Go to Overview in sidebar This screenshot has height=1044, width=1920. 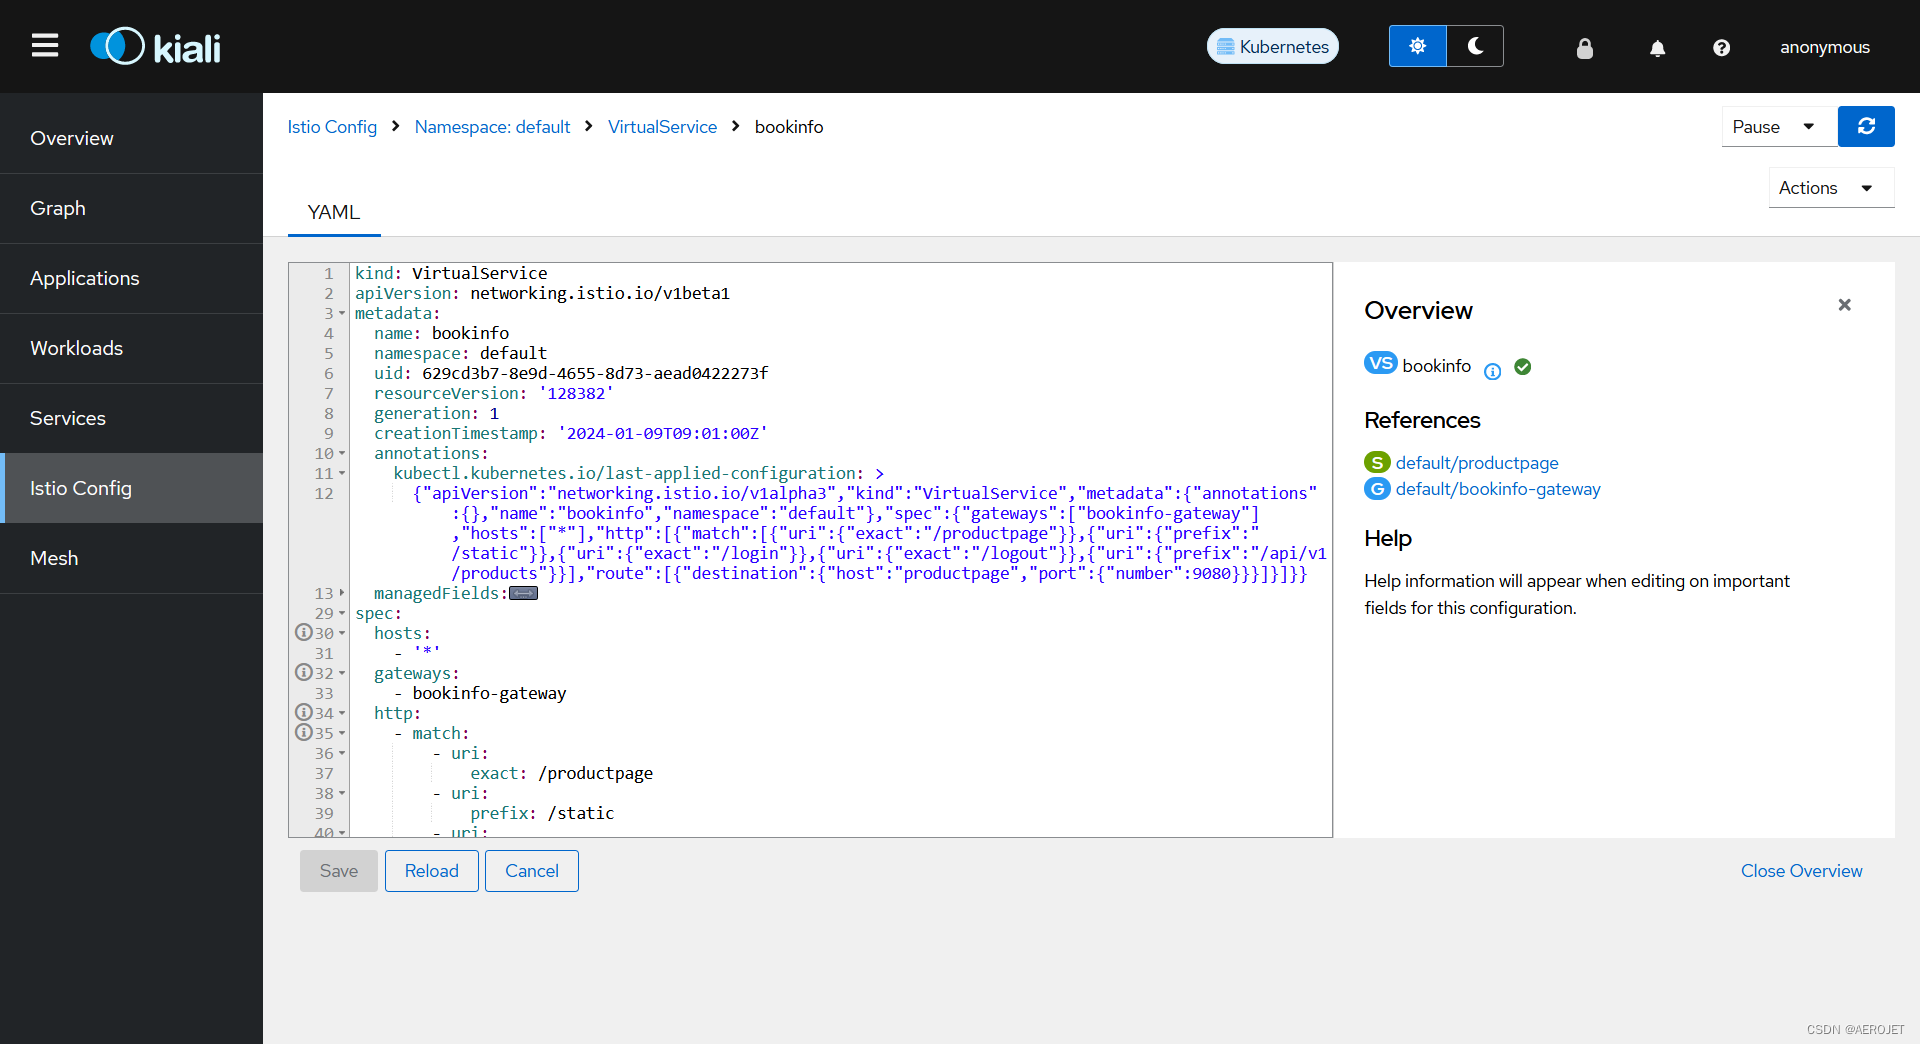tap(131, 138)
